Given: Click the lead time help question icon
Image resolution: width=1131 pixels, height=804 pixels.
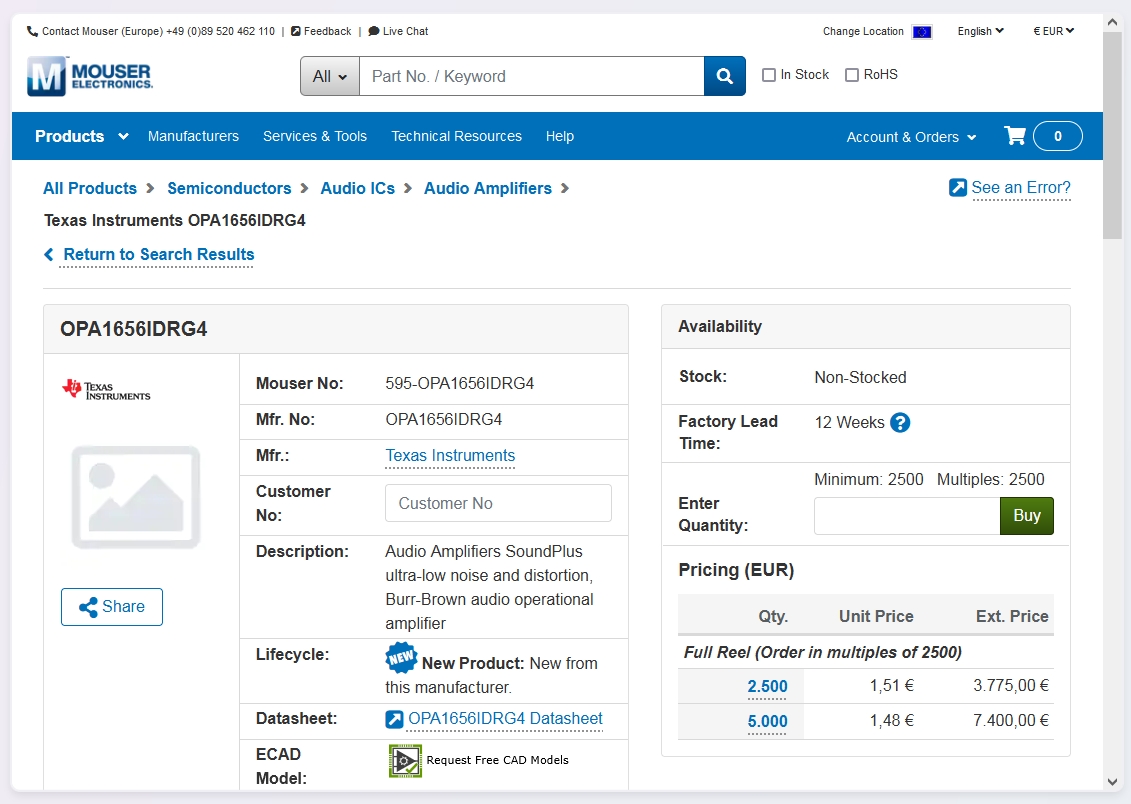Looking at the screenshot, I should tap(900, 422).
